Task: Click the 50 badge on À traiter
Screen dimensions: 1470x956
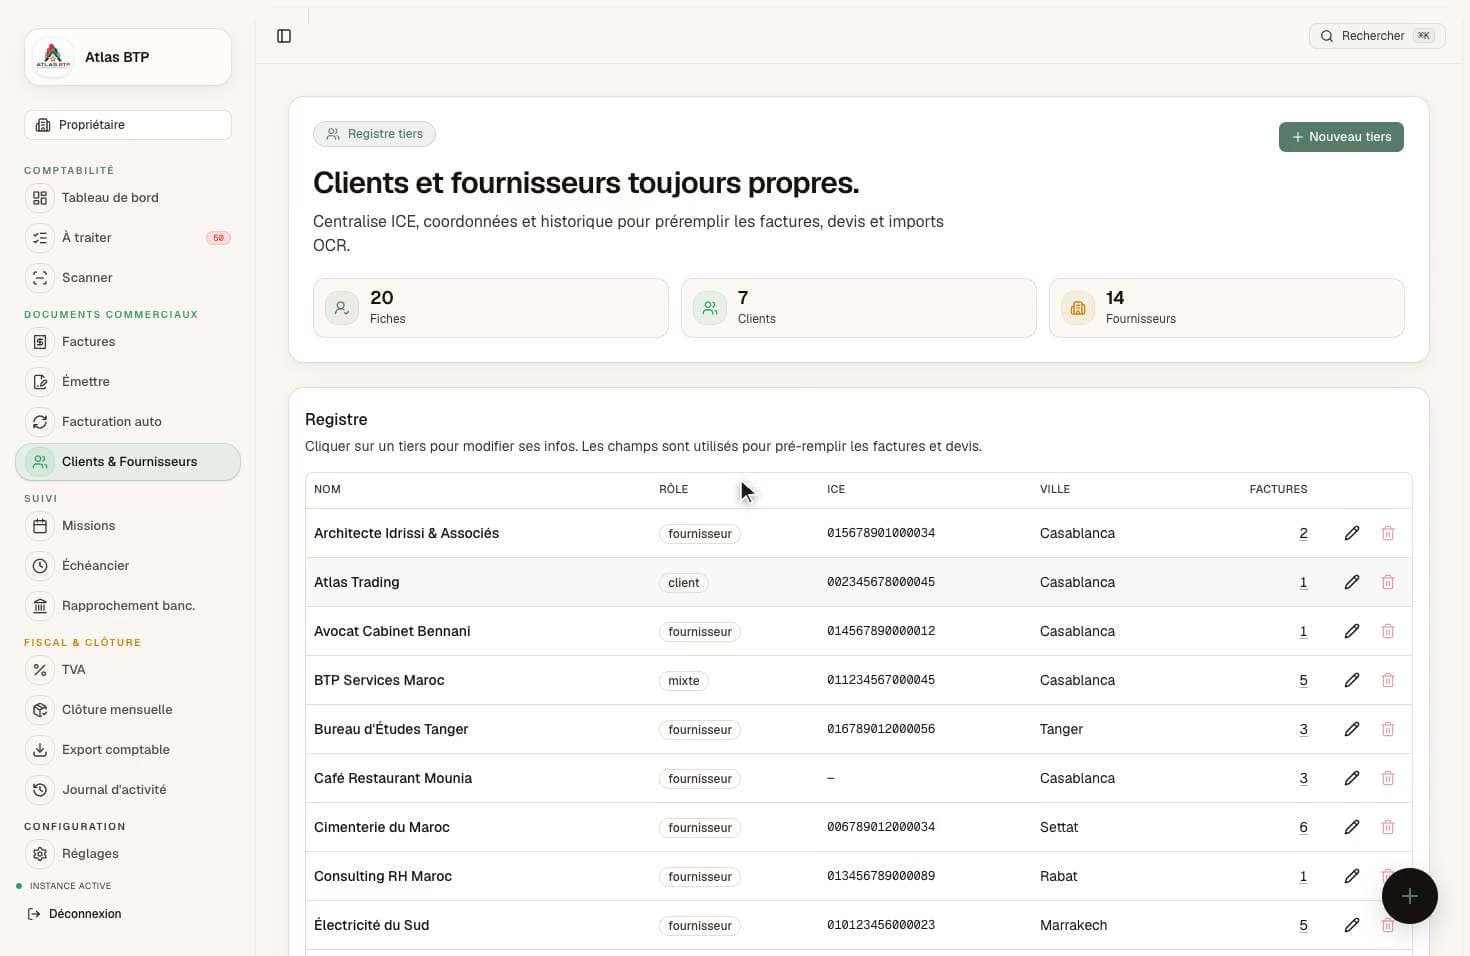Action: tap(218, 238)
